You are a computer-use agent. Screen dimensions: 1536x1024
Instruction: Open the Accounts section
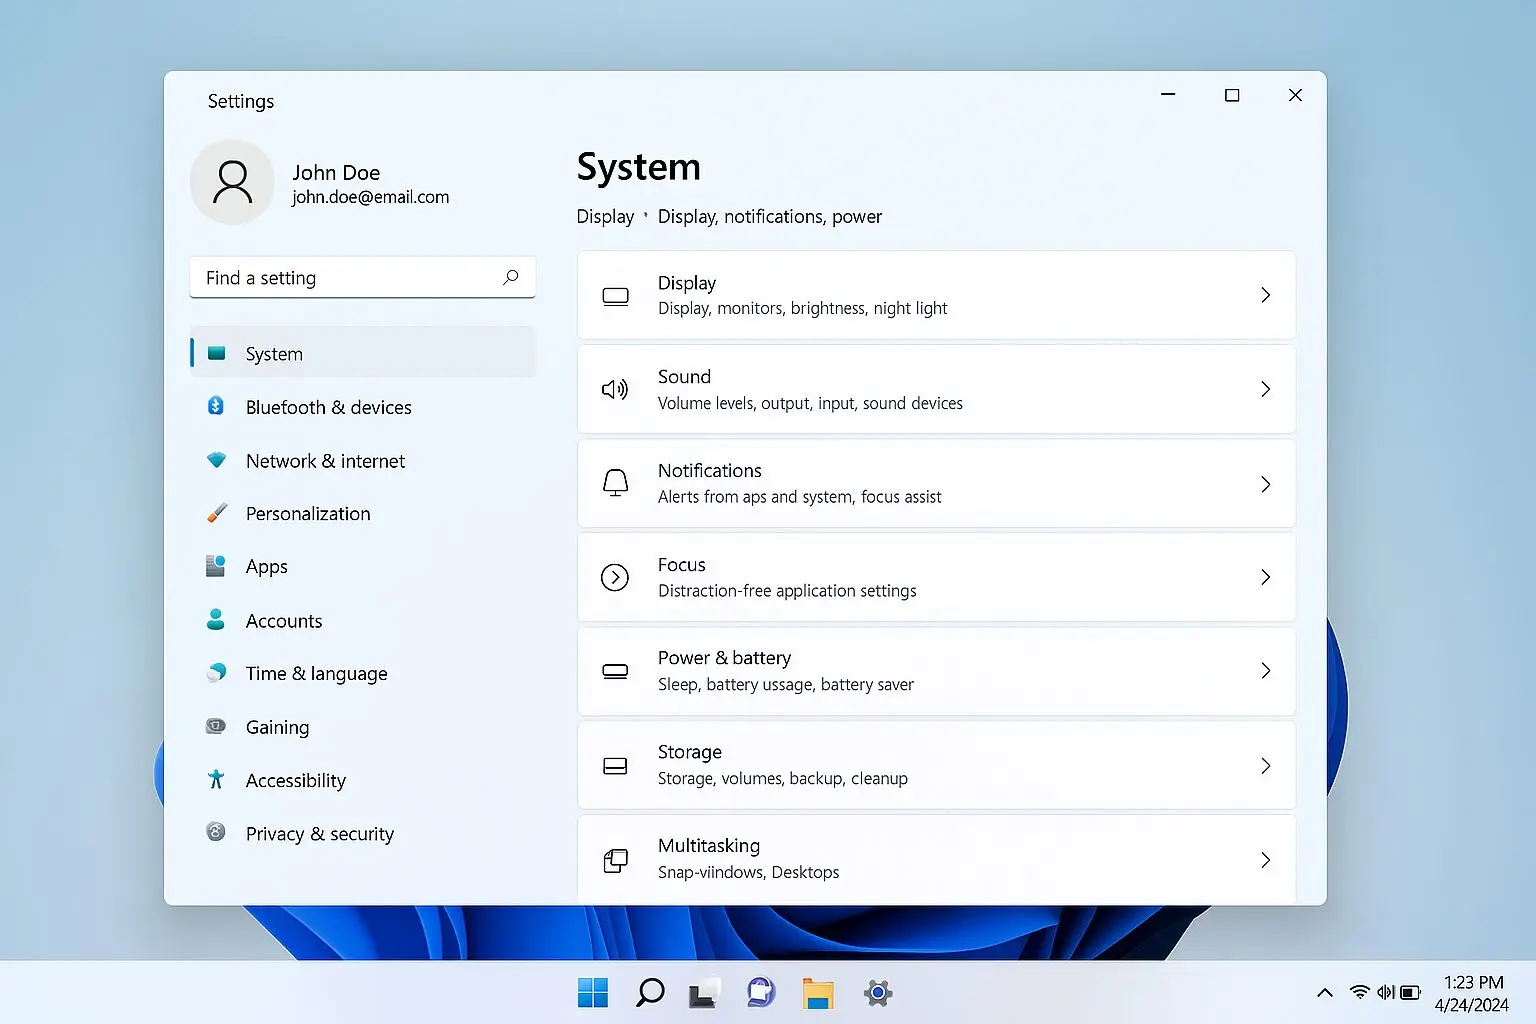click(x=284, y=621)
